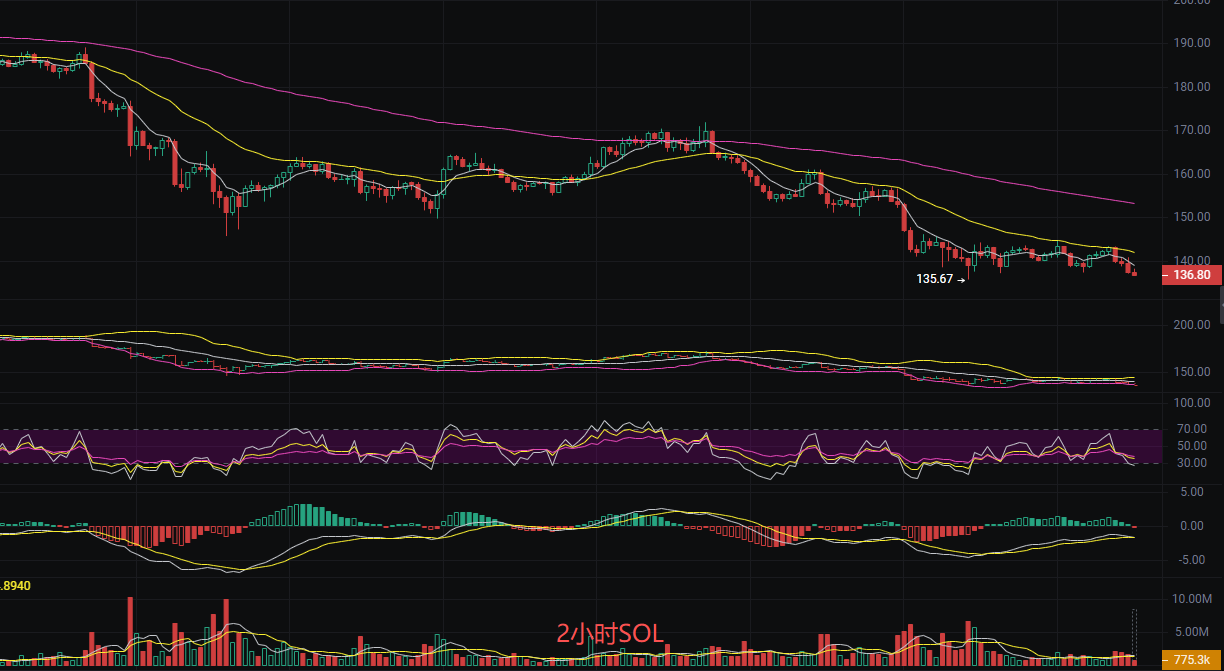
Task: Click the orange 775.3k volume tag
Action: coord(1191,660)
